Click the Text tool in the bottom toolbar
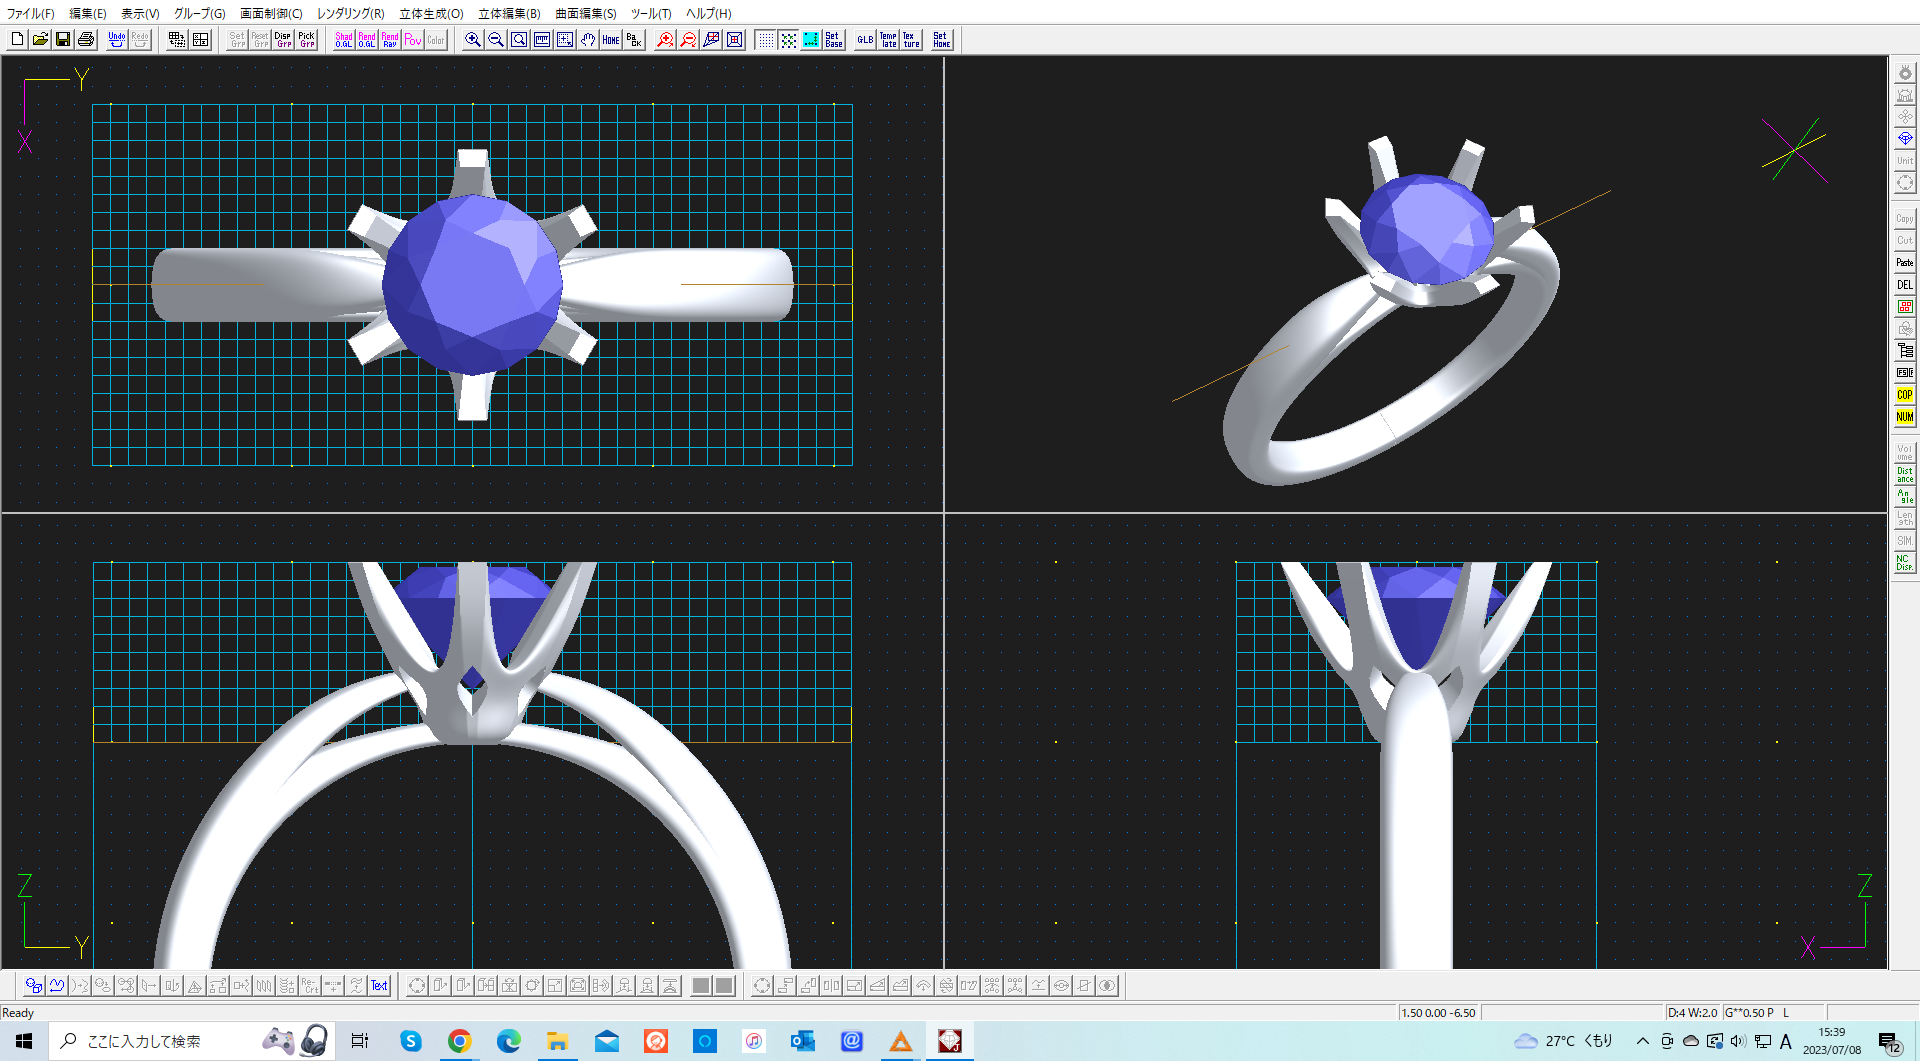The width and height of the screenshot is (1920, 1061). point(379,986)
